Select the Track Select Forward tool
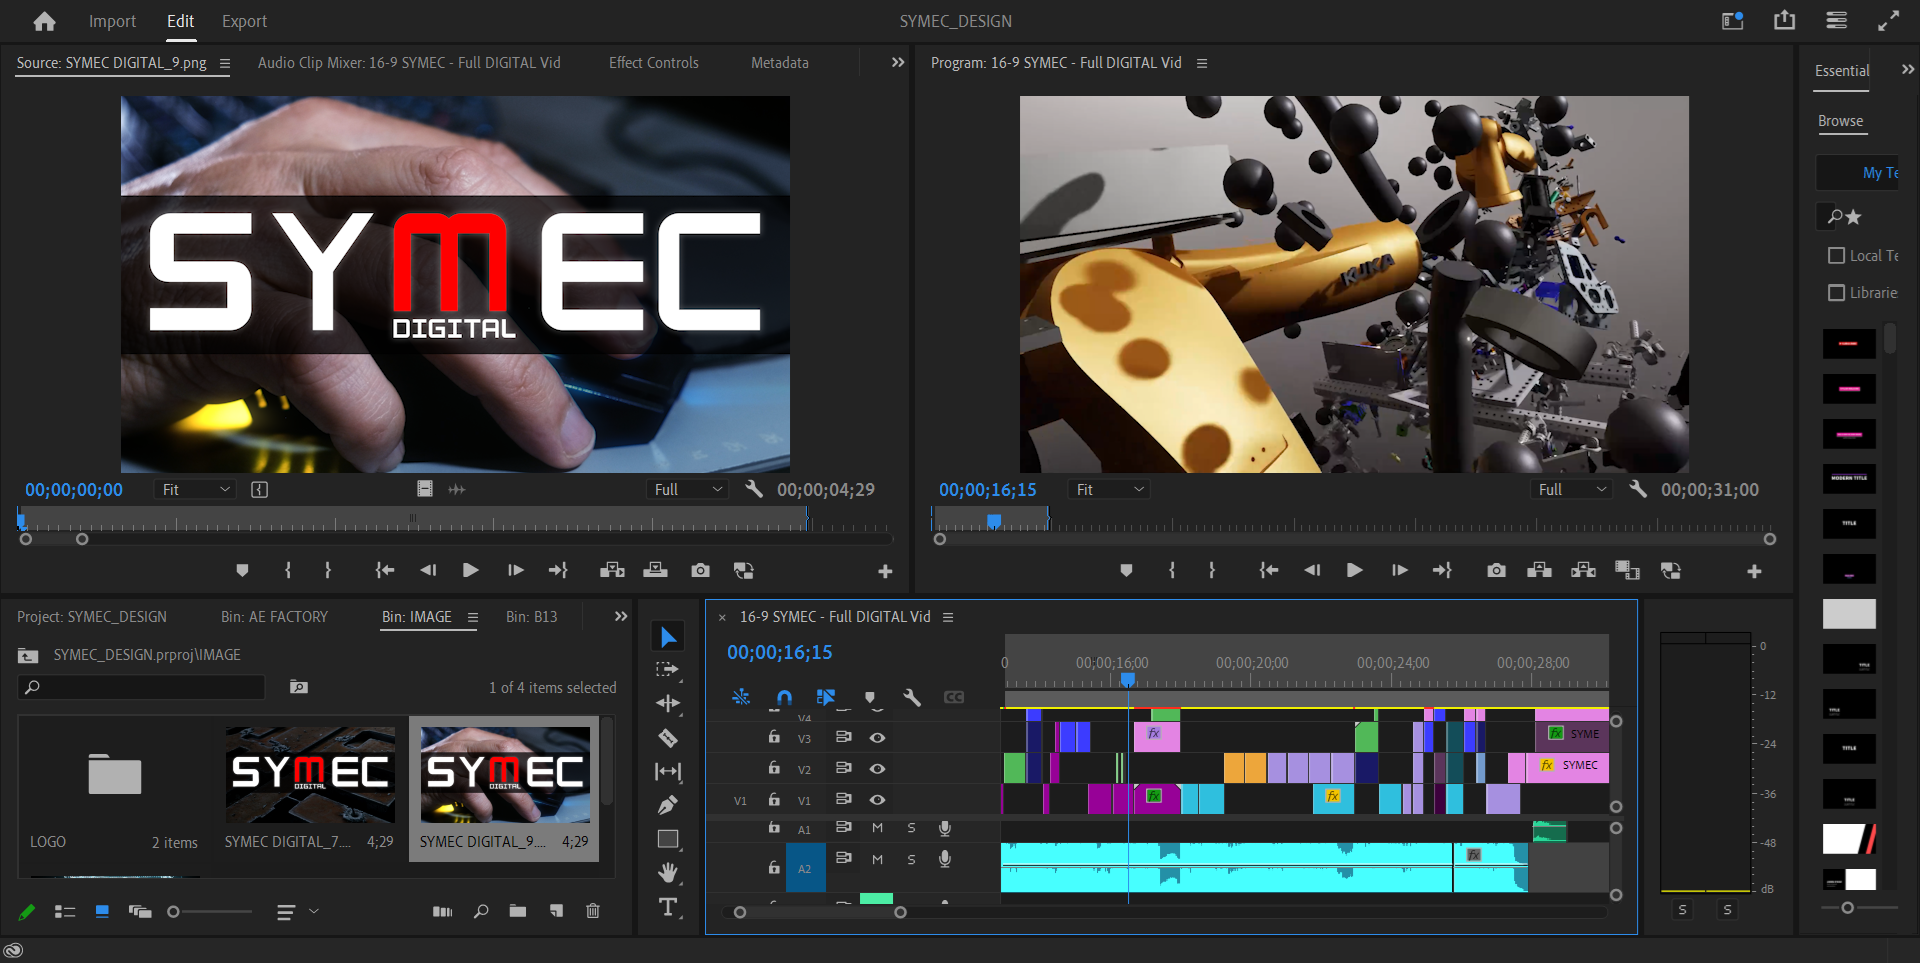The image size is (1920, 963). [668, 670]
